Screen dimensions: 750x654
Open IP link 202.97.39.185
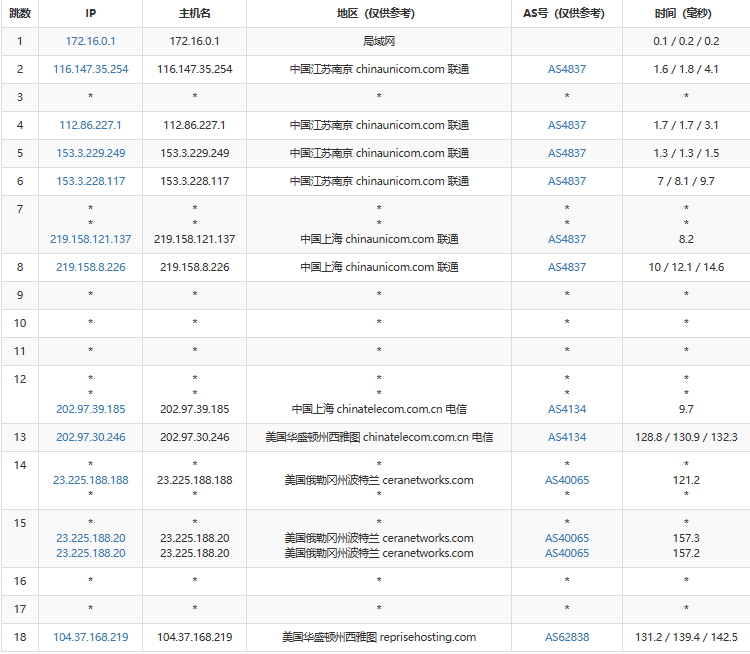[x=90, y=409]
